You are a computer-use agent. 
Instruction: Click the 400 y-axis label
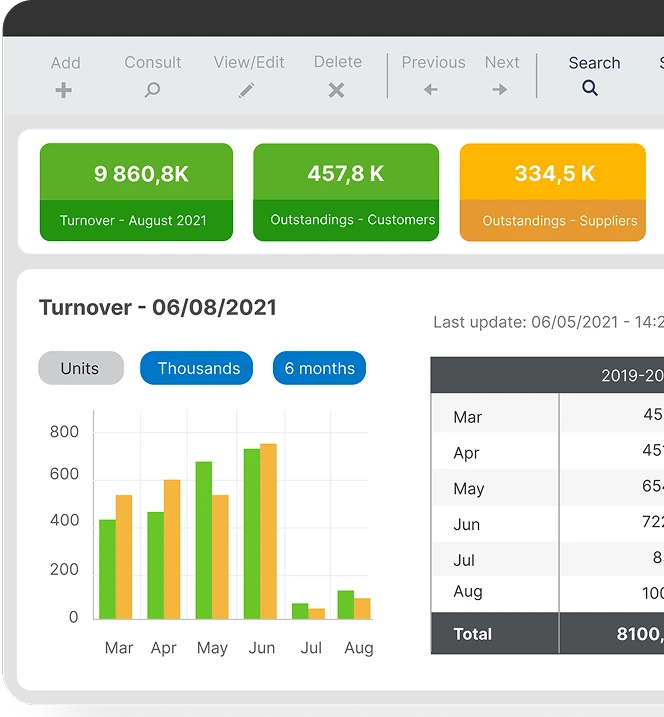64,520
